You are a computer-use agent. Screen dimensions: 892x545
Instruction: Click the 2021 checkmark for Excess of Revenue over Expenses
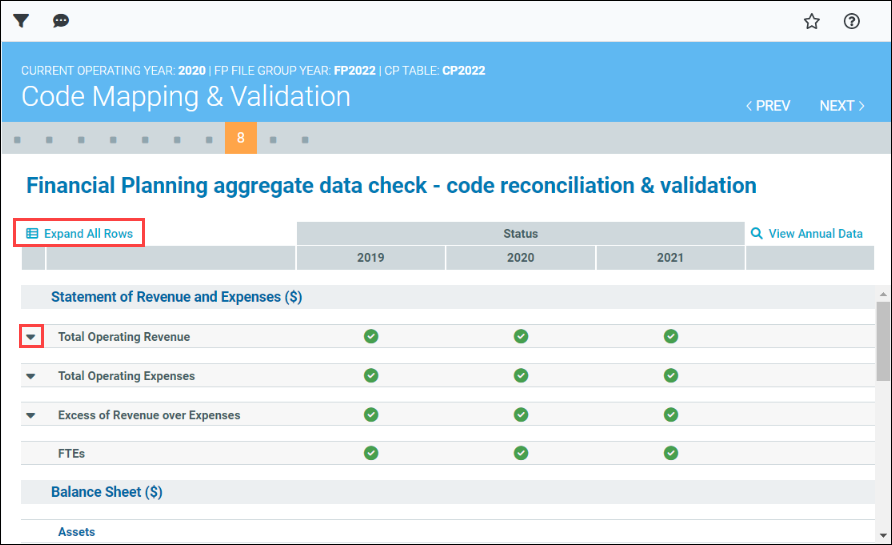click(x=671, y=415)
